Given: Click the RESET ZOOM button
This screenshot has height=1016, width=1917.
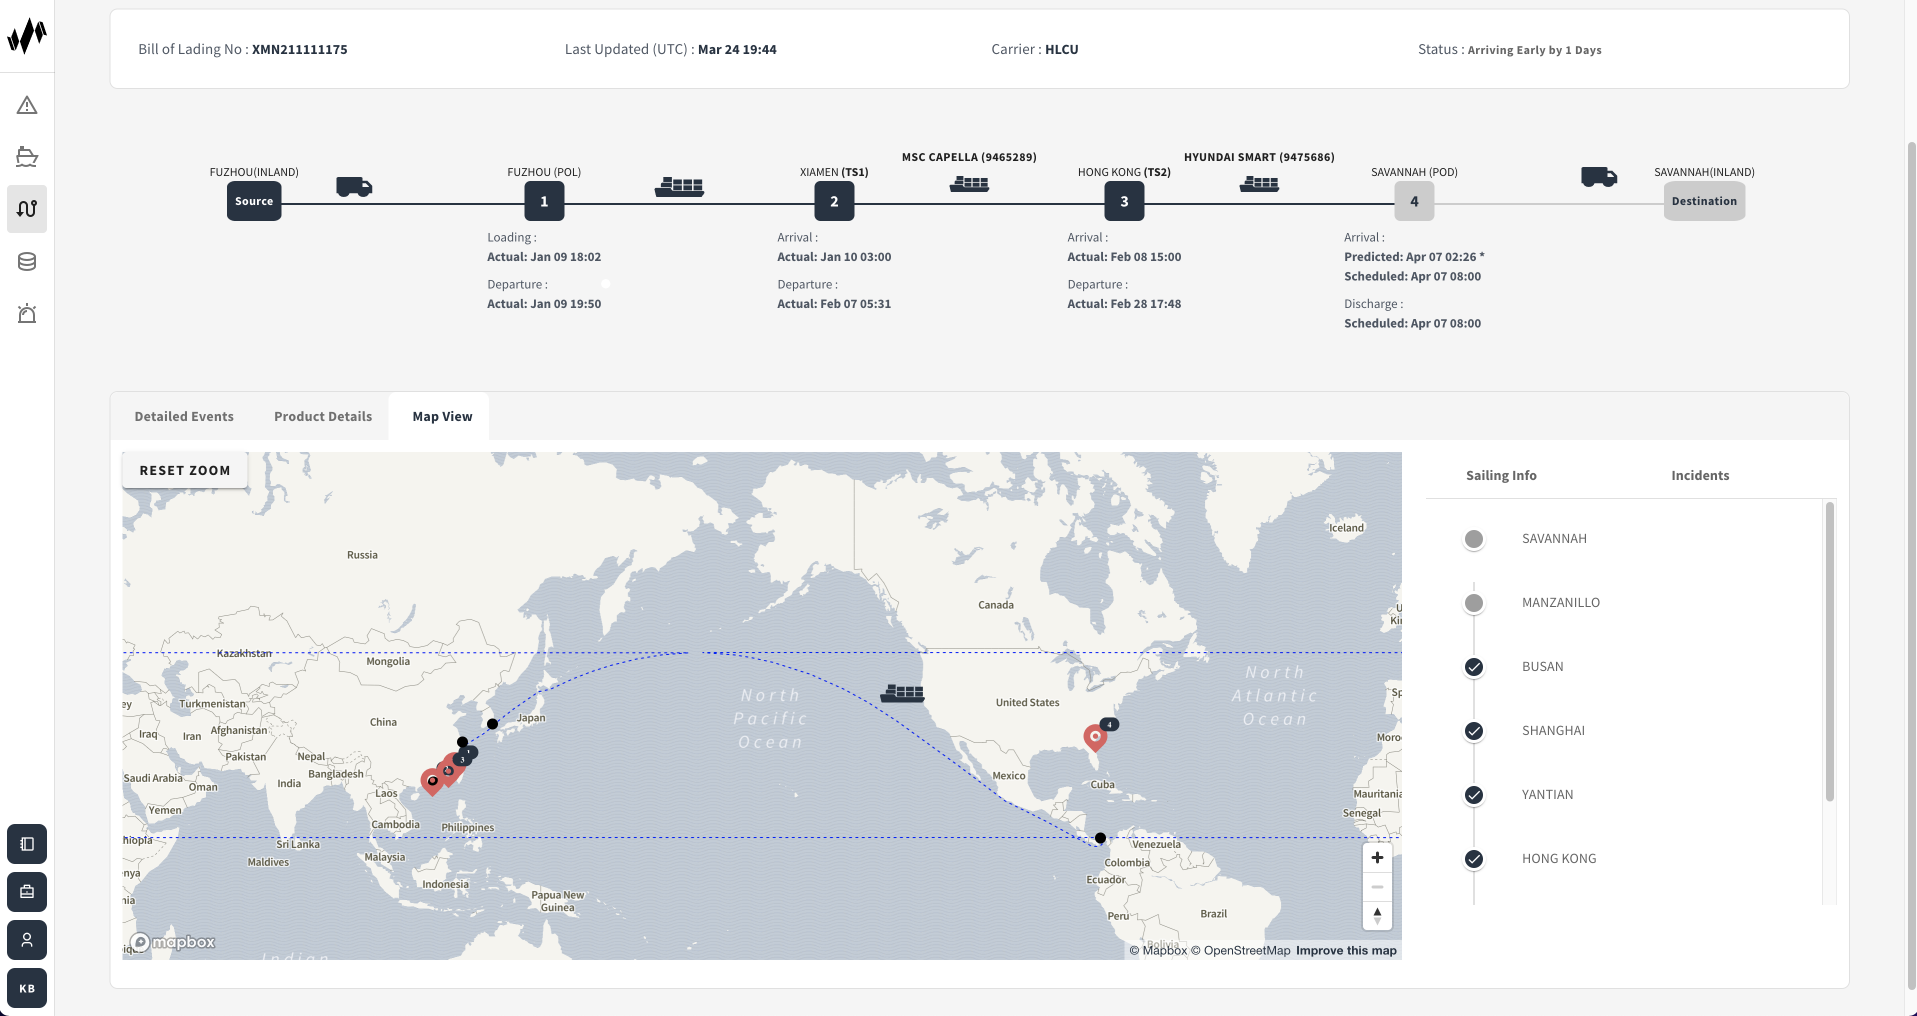Looking at the screenshot, I should click(184, 469).
